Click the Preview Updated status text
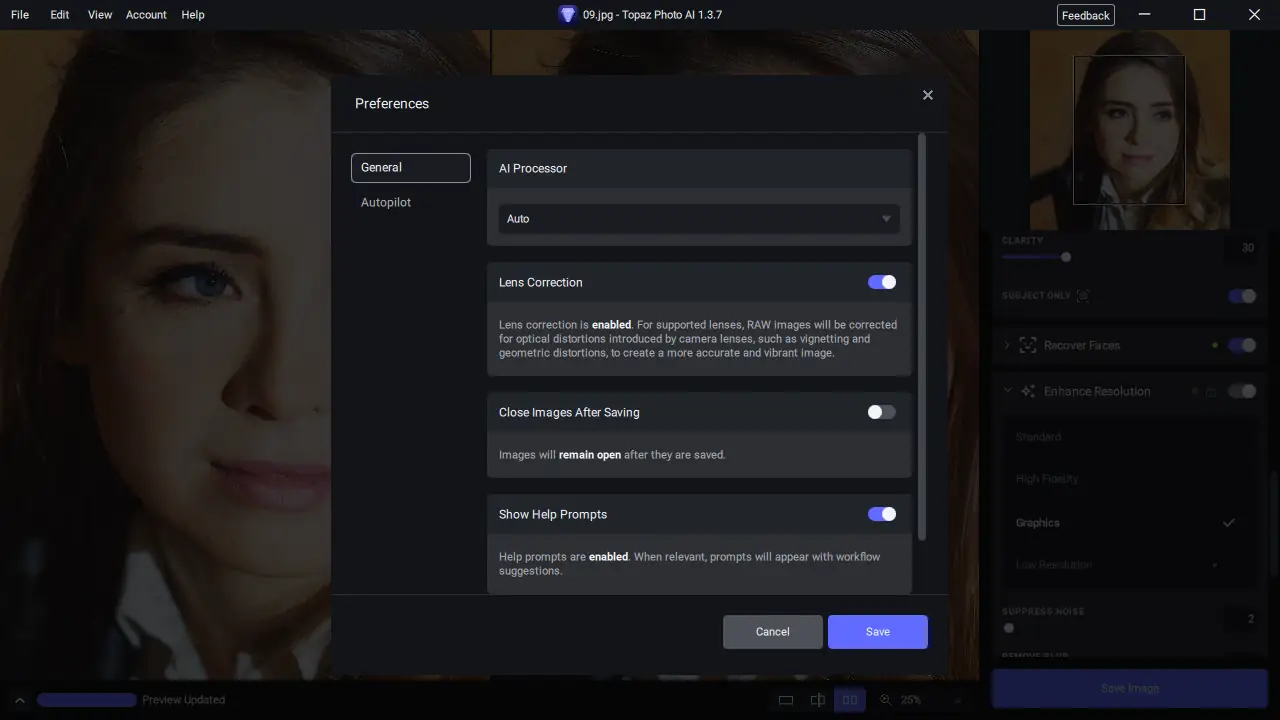Screen dimensions: 1280x720 tap(184, 700)
